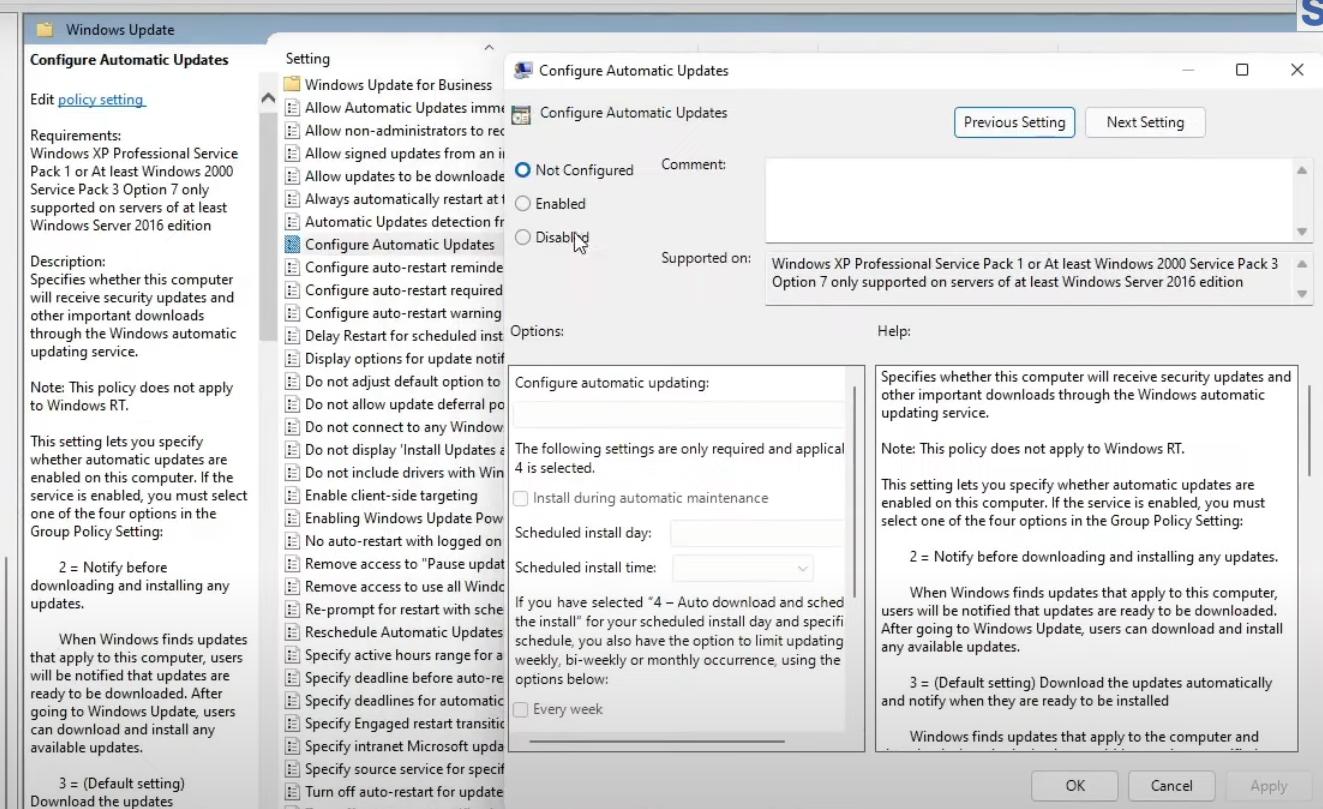Image resolution: width=1323 pixels, height=809 pixels.
Task: Click the Windows Update folder icon in header
Action: tap(45, 29)
